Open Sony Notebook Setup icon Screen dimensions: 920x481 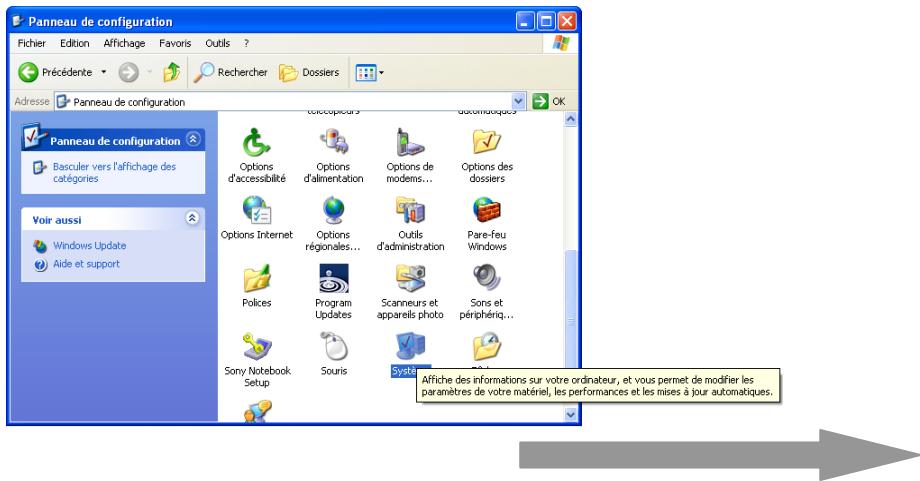256,346
